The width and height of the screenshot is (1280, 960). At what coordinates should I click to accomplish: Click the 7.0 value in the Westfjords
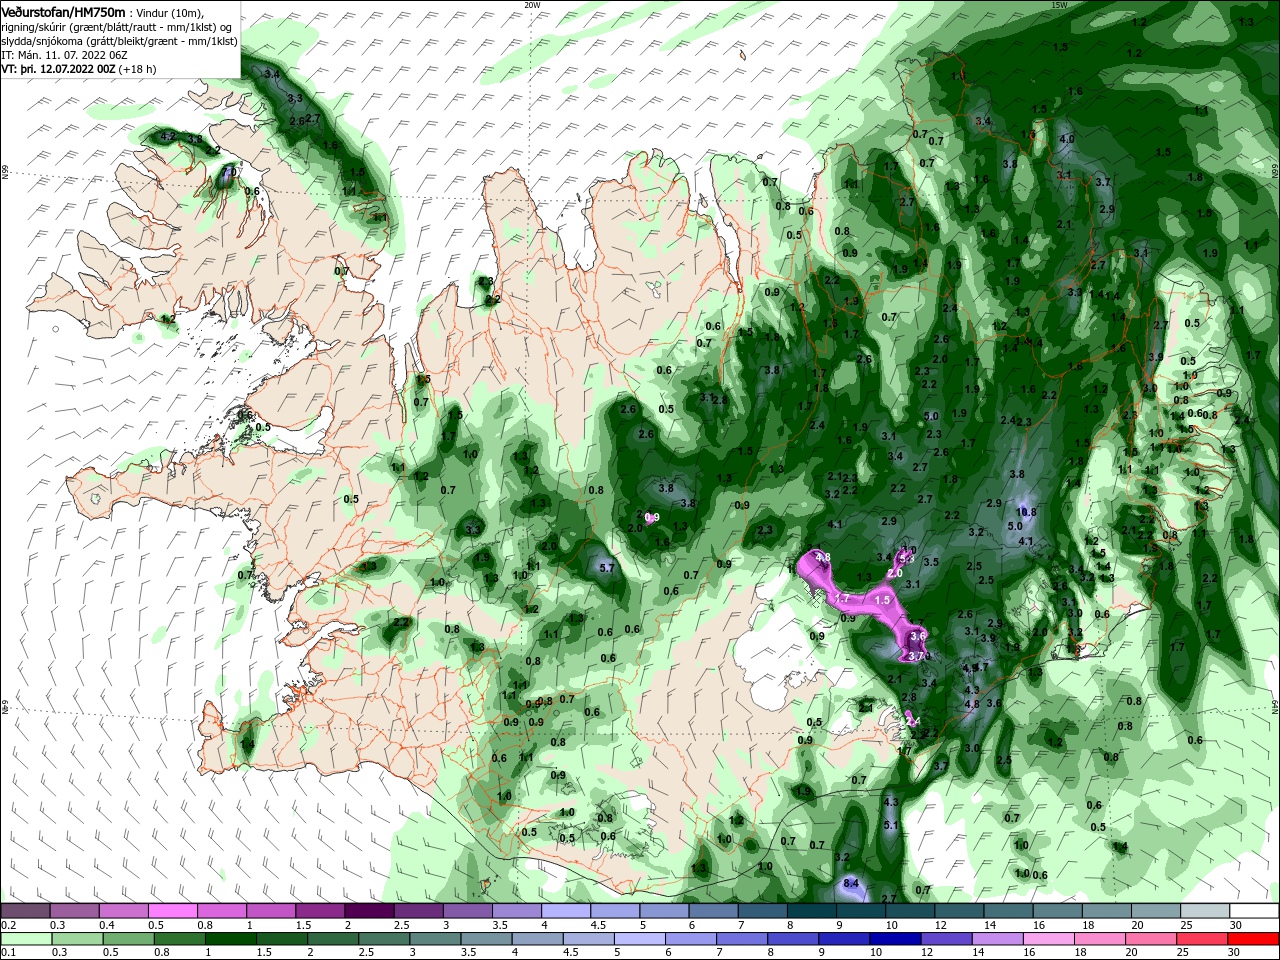coord(229,172)
